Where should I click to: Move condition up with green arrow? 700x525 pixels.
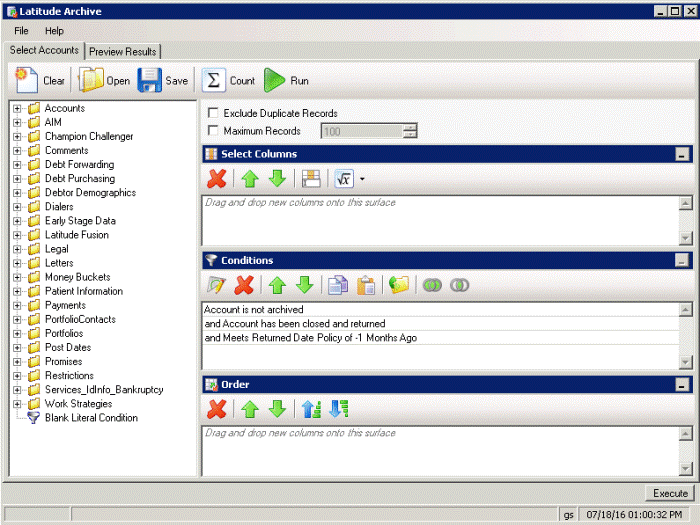point(277,285)
